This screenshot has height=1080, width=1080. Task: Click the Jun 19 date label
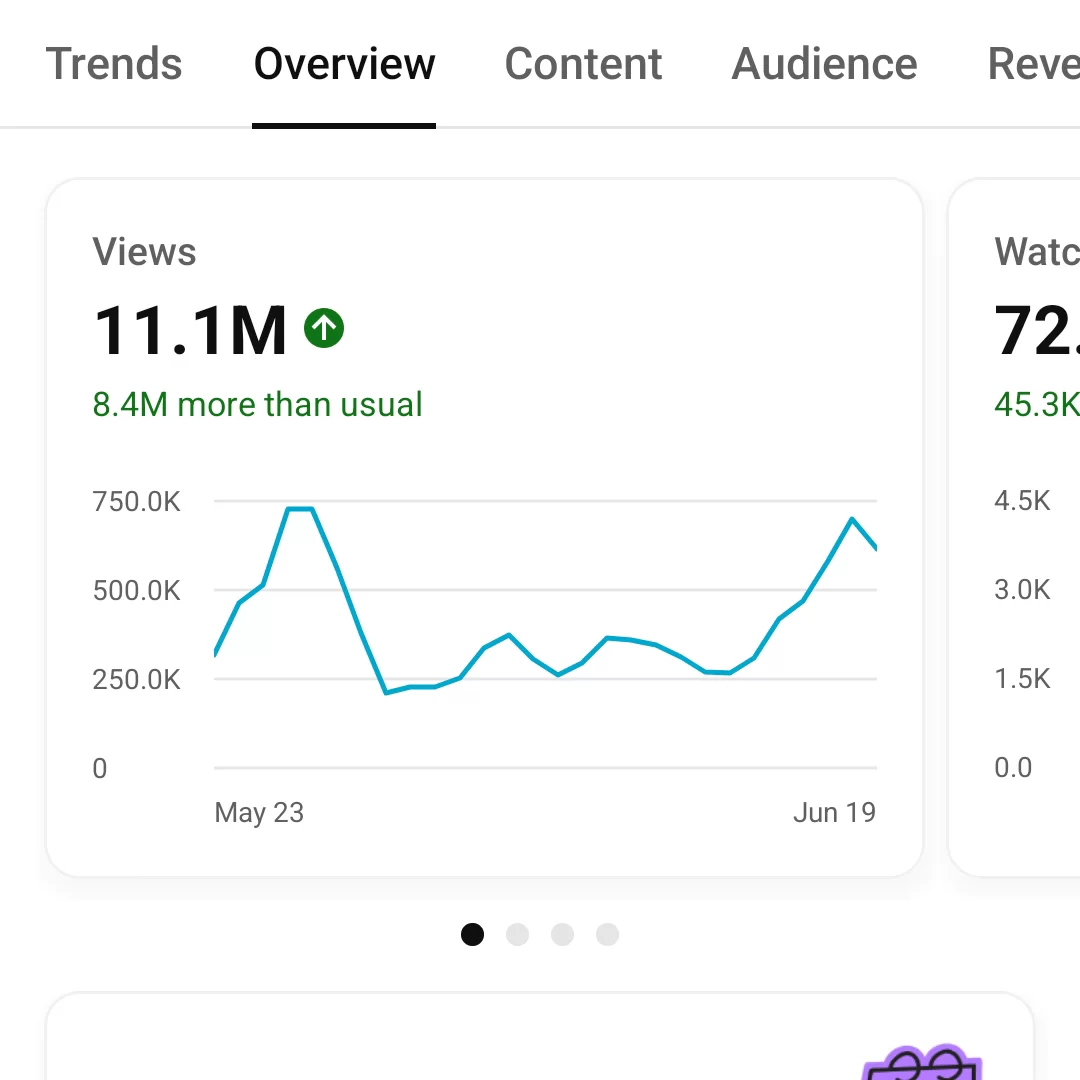(x=834, y=813)
